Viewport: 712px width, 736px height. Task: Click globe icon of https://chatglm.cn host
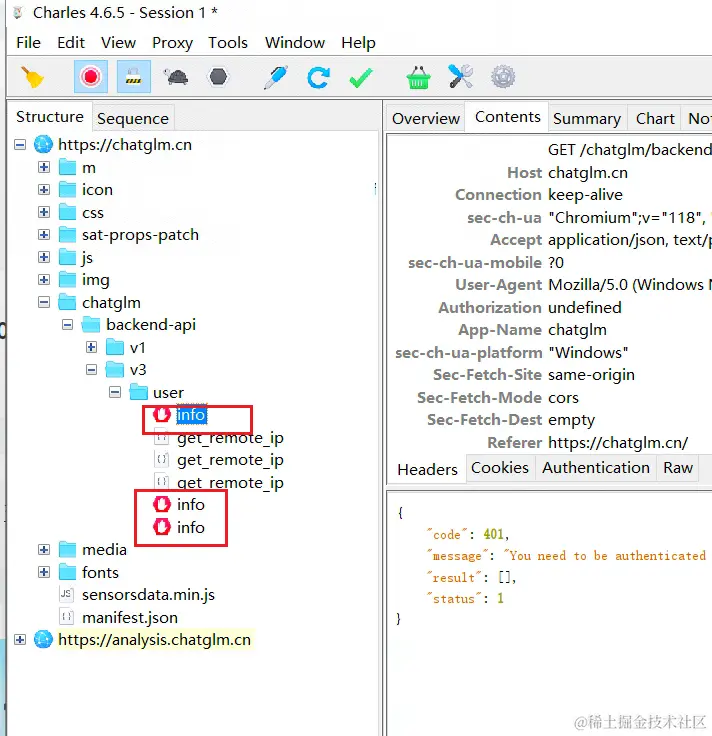[x=43, y=145]
